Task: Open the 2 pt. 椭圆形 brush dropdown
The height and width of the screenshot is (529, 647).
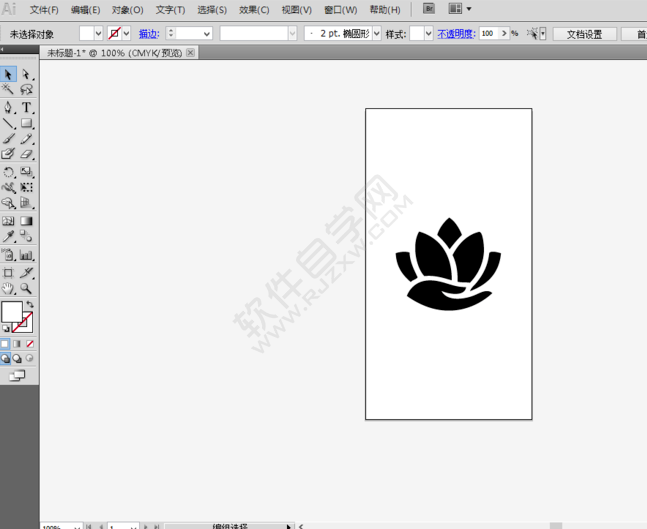Action: coord(376,33)
